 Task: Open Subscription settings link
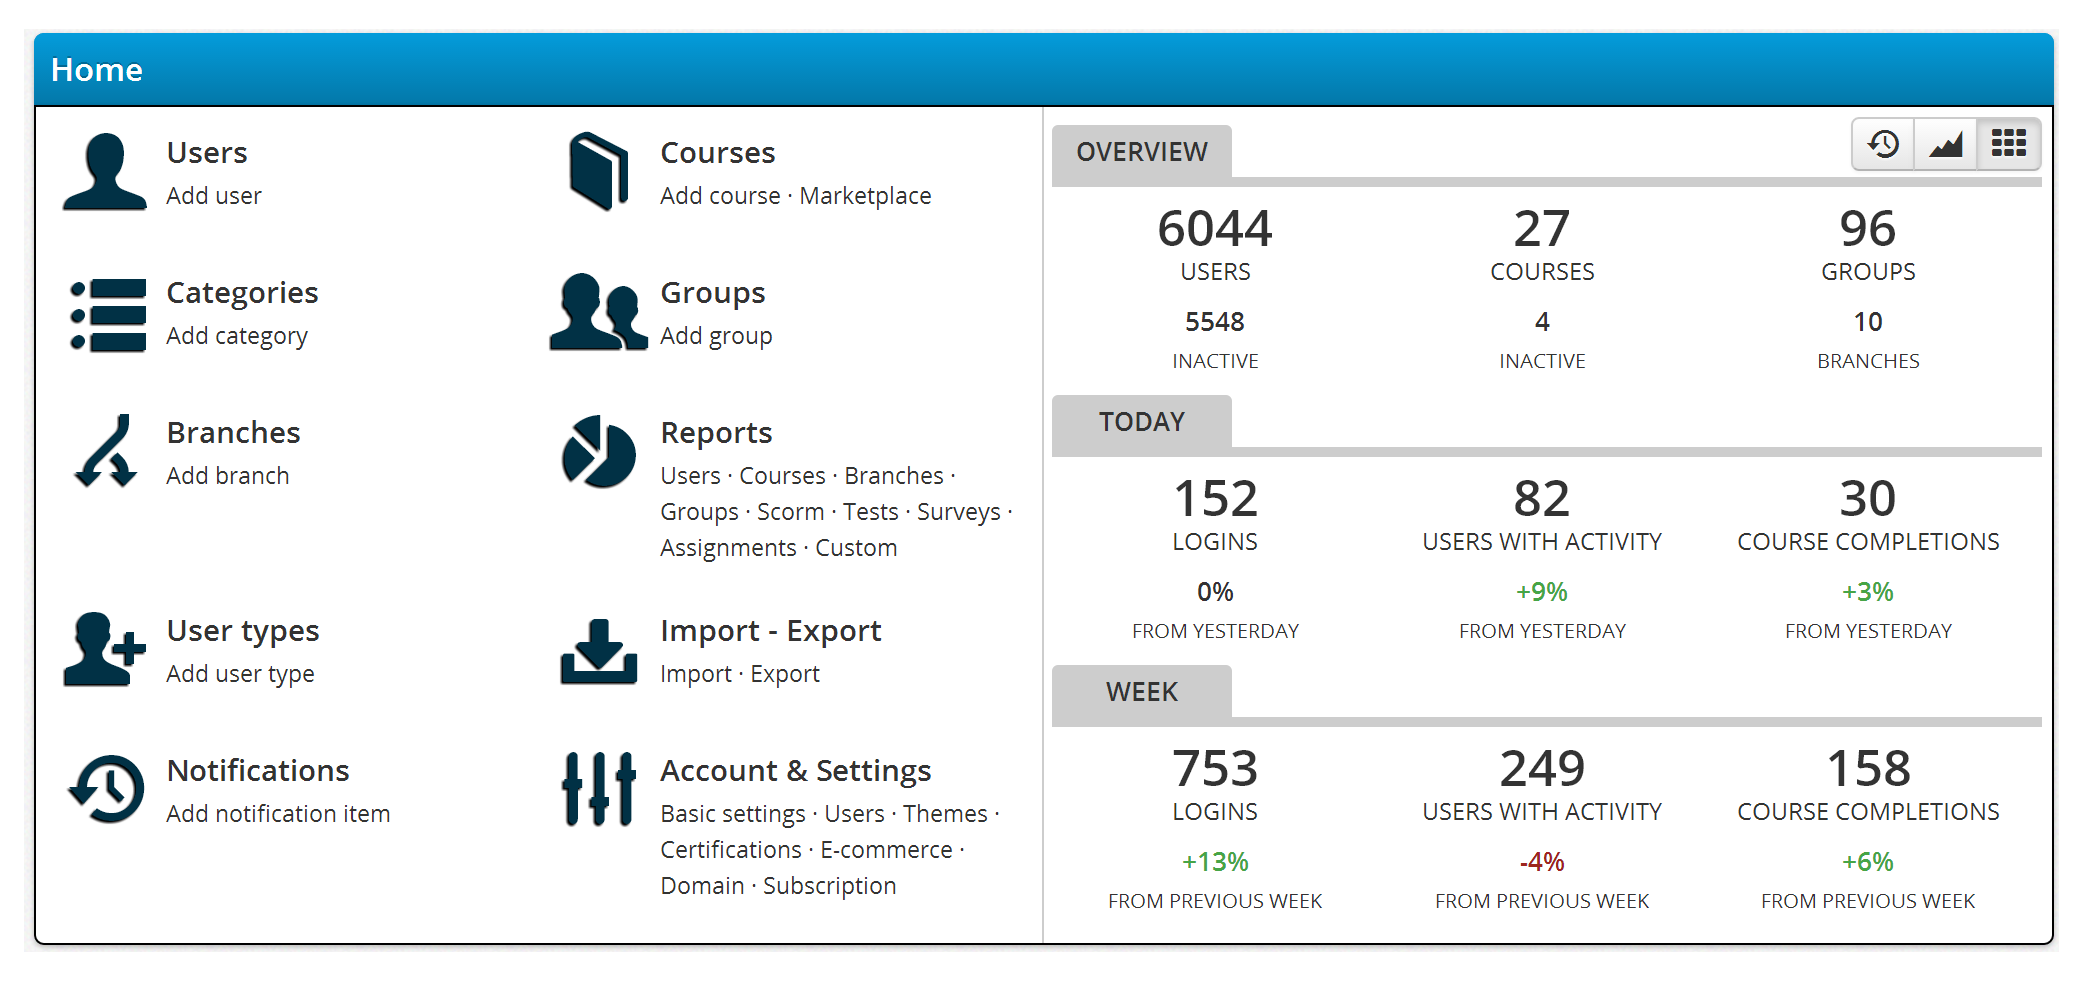point(829,886)
